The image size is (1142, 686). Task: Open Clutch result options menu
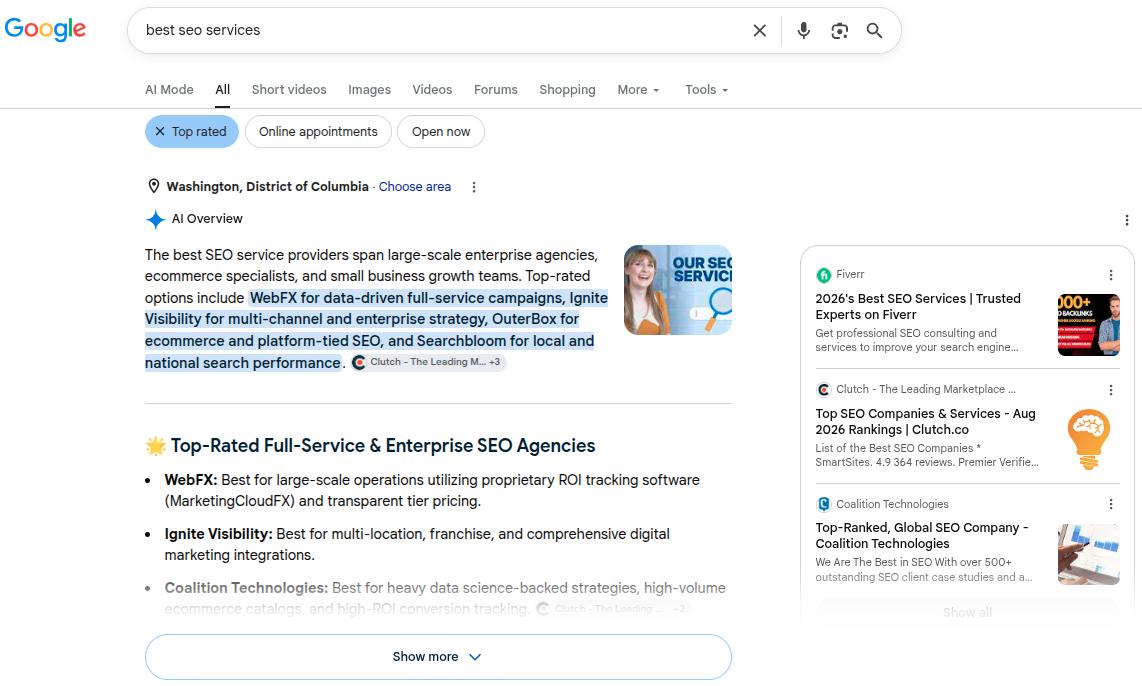(x=1111, y=390)
